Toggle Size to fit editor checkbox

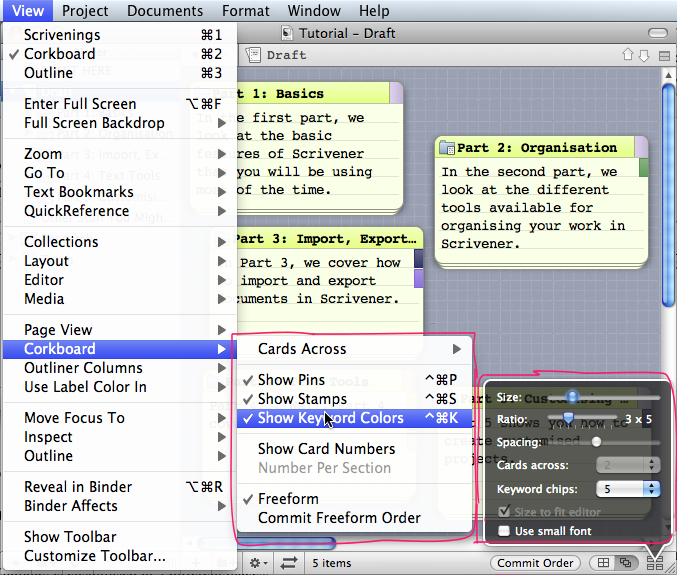pyautogui.click(x=504, y=512)
